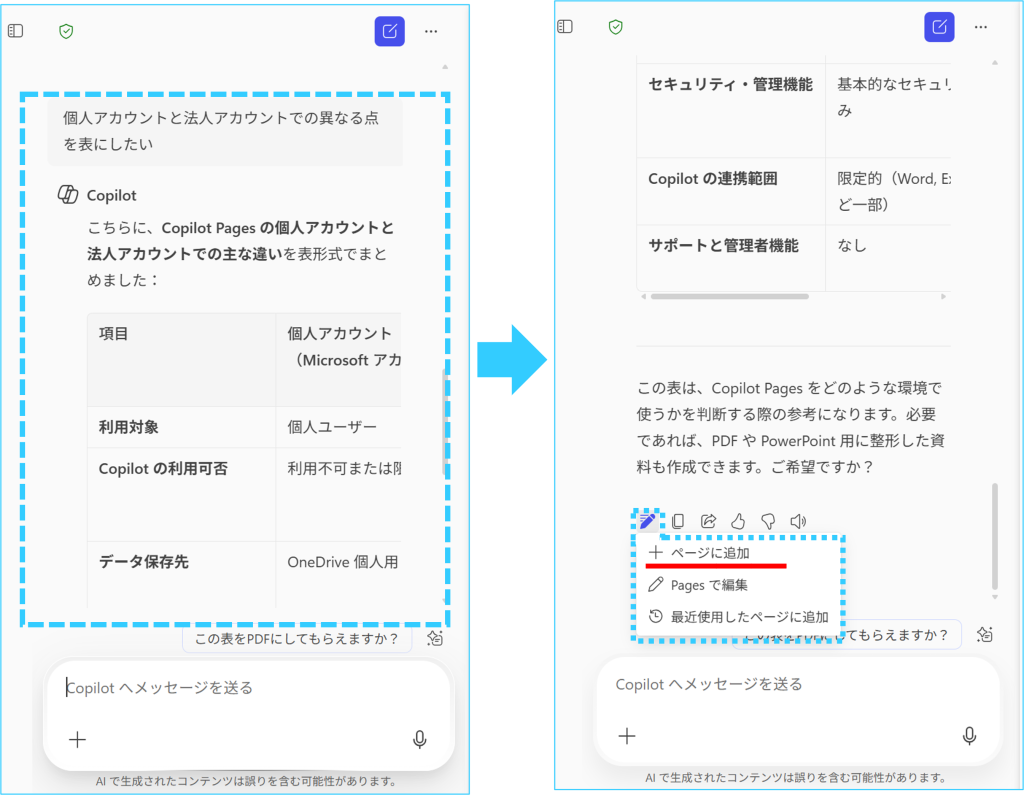Click the read aloud speaker icon
The image size is (1024, 795).
tap(798, 521)
